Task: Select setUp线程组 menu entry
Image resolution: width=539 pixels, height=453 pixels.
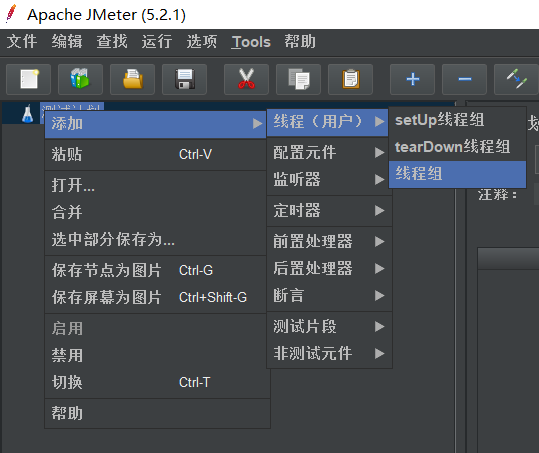Action: [x=457, y=120]
